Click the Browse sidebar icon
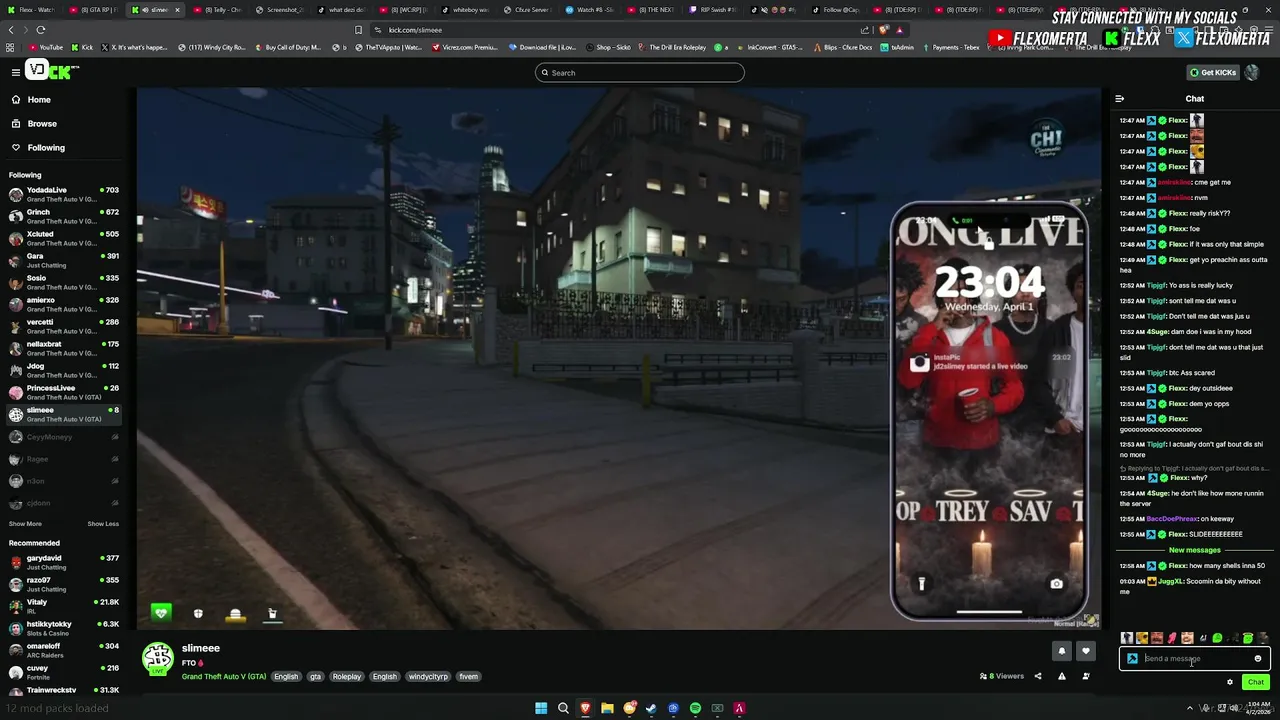 tap(16, 124)
